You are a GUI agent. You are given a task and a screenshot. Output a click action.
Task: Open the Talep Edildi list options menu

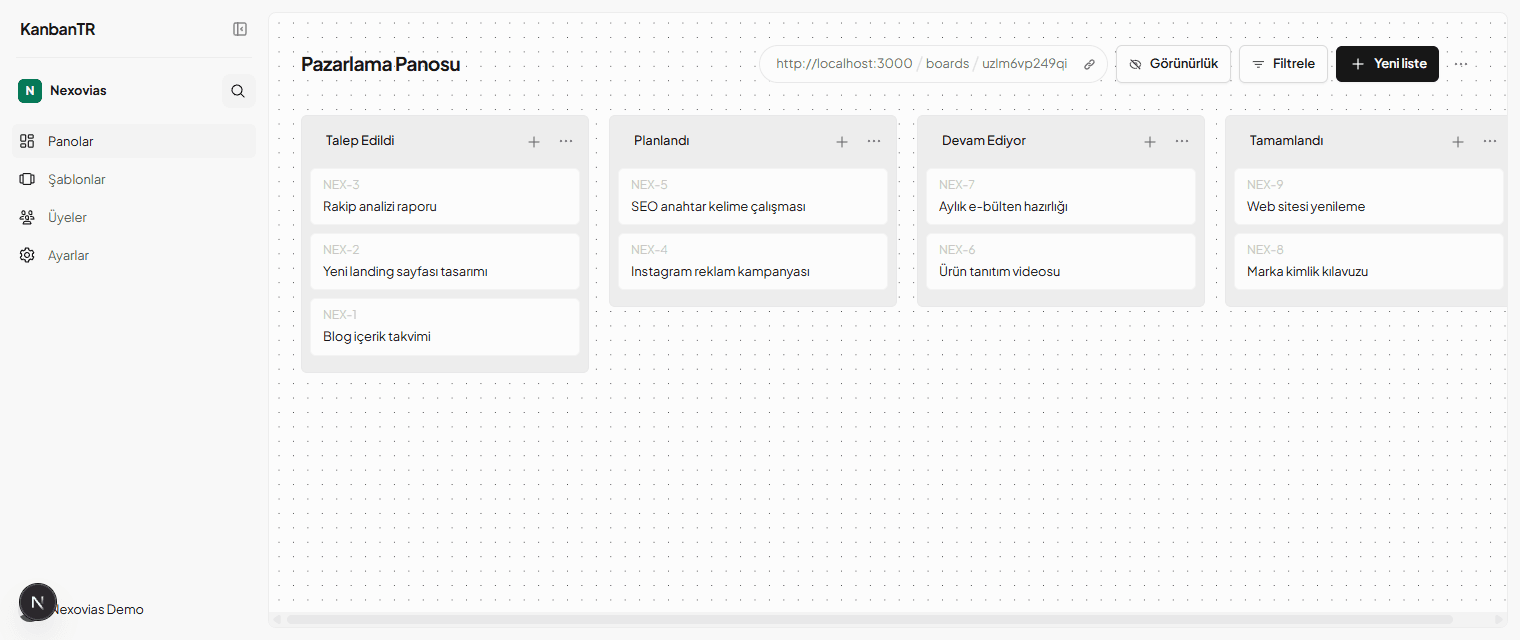pyautogui.click(x=566, y=141)
